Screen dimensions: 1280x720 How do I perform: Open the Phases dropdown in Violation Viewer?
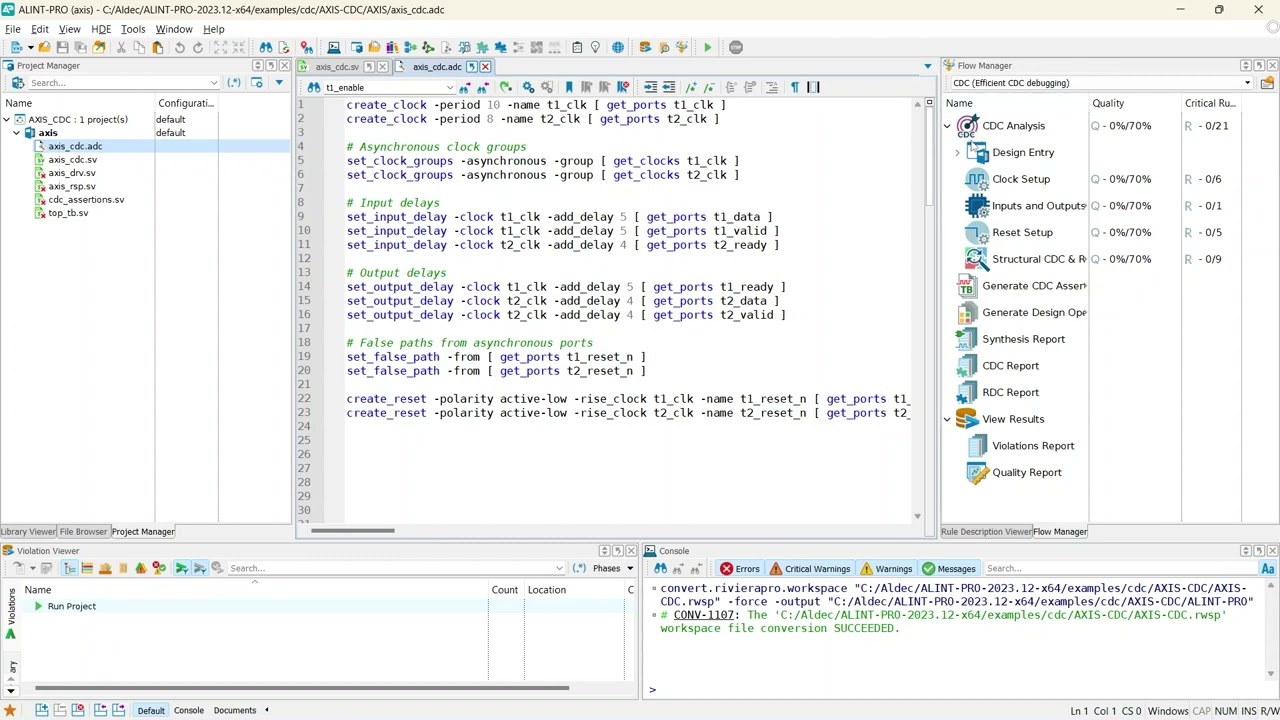[x=613, y=568]
